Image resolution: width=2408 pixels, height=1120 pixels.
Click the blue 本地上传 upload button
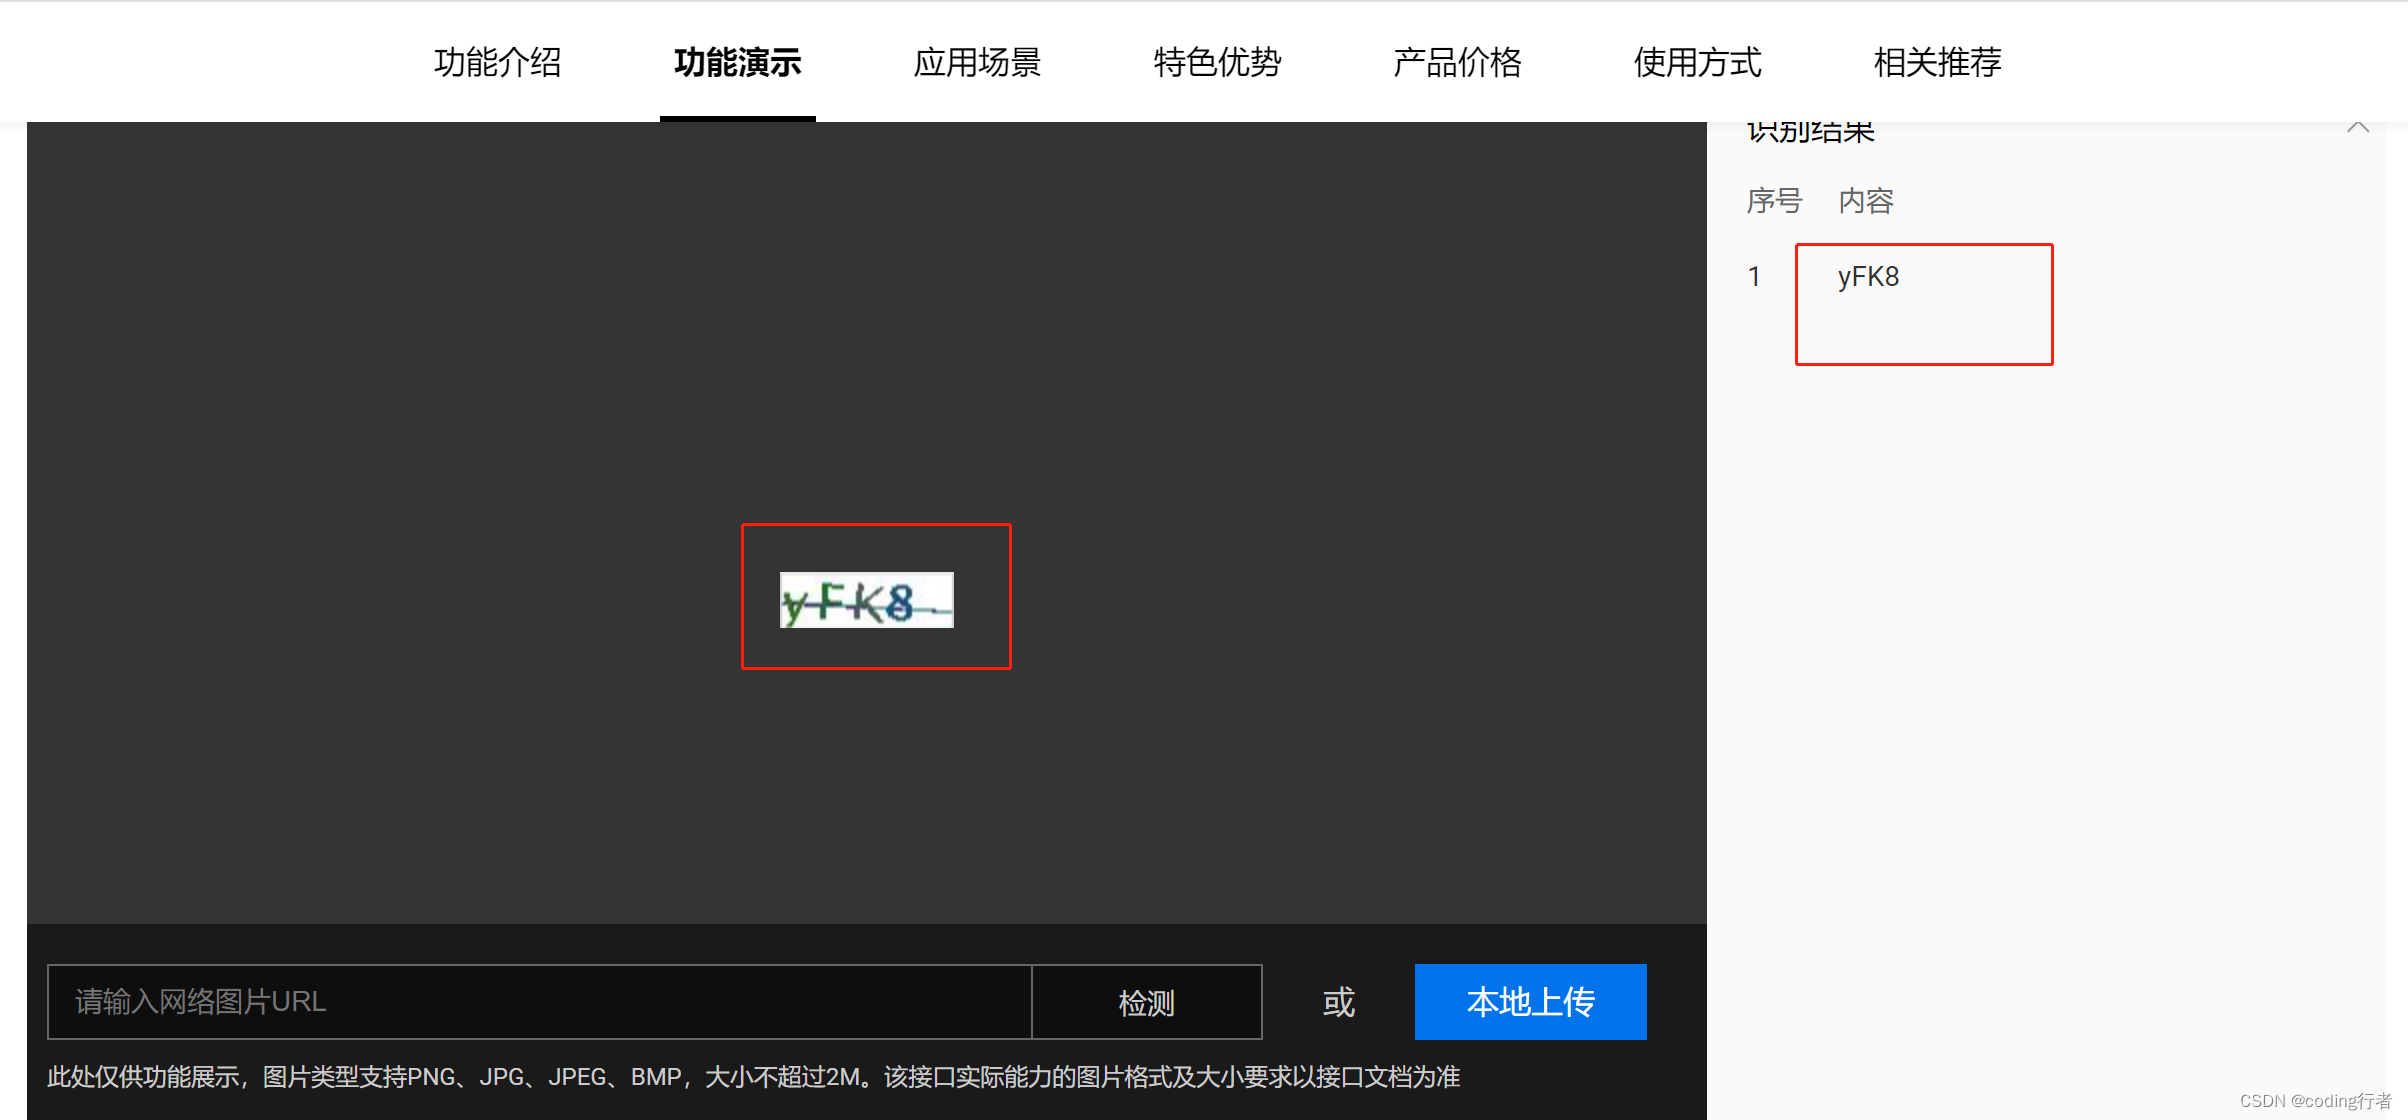tap(1530, 1002)
